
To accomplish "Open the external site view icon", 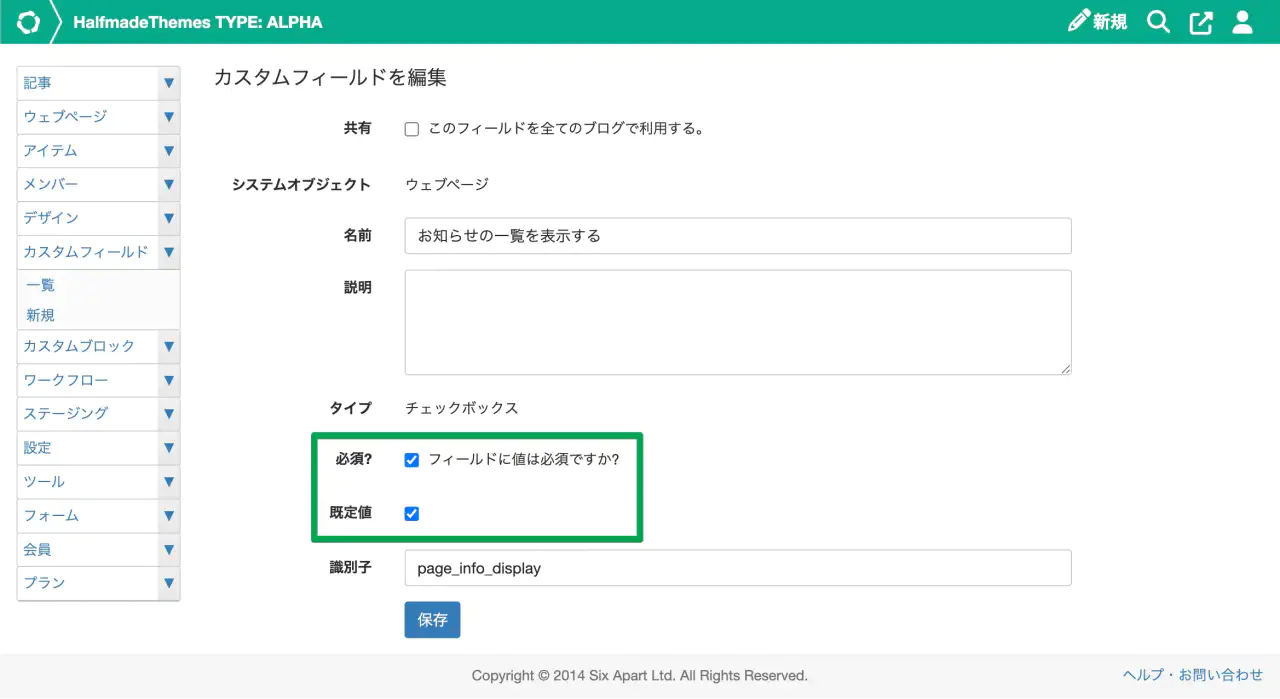I will 1201,22.
